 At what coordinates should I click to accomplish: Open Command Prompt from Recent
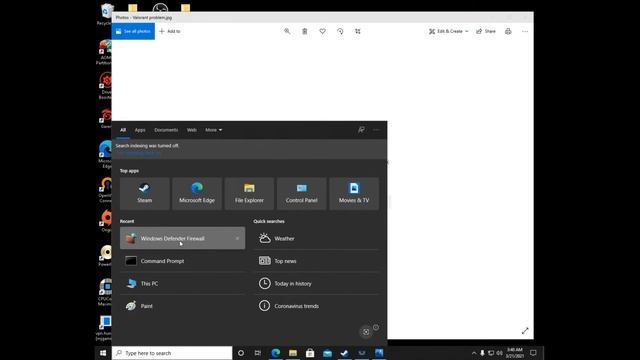coord(182,261)
